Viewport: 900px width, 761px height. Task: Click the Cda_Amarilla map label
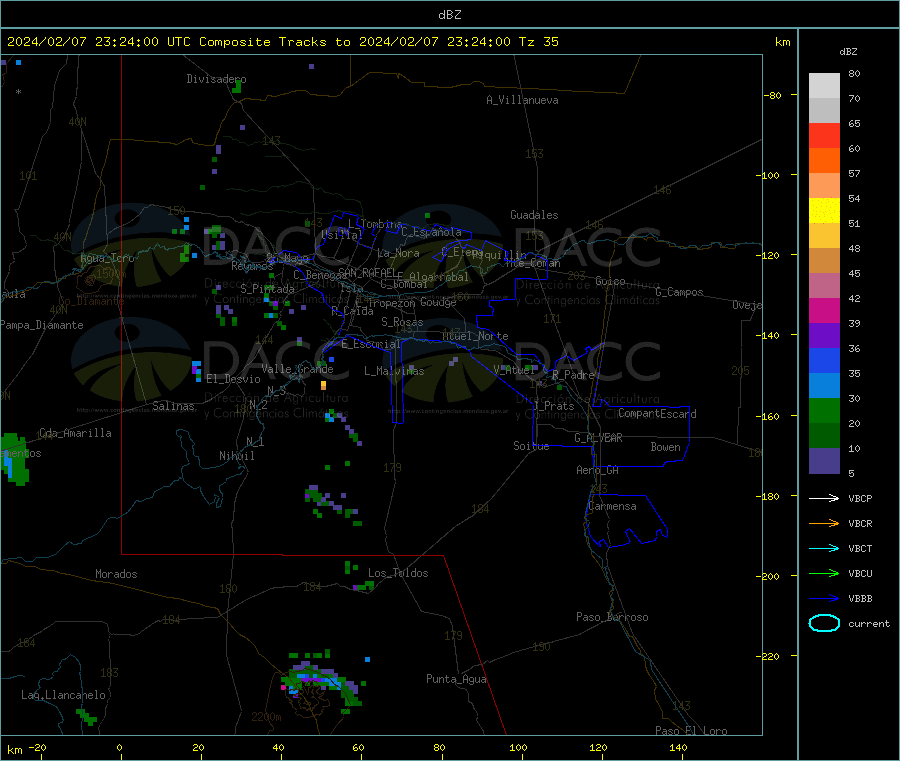pos(76,433)
